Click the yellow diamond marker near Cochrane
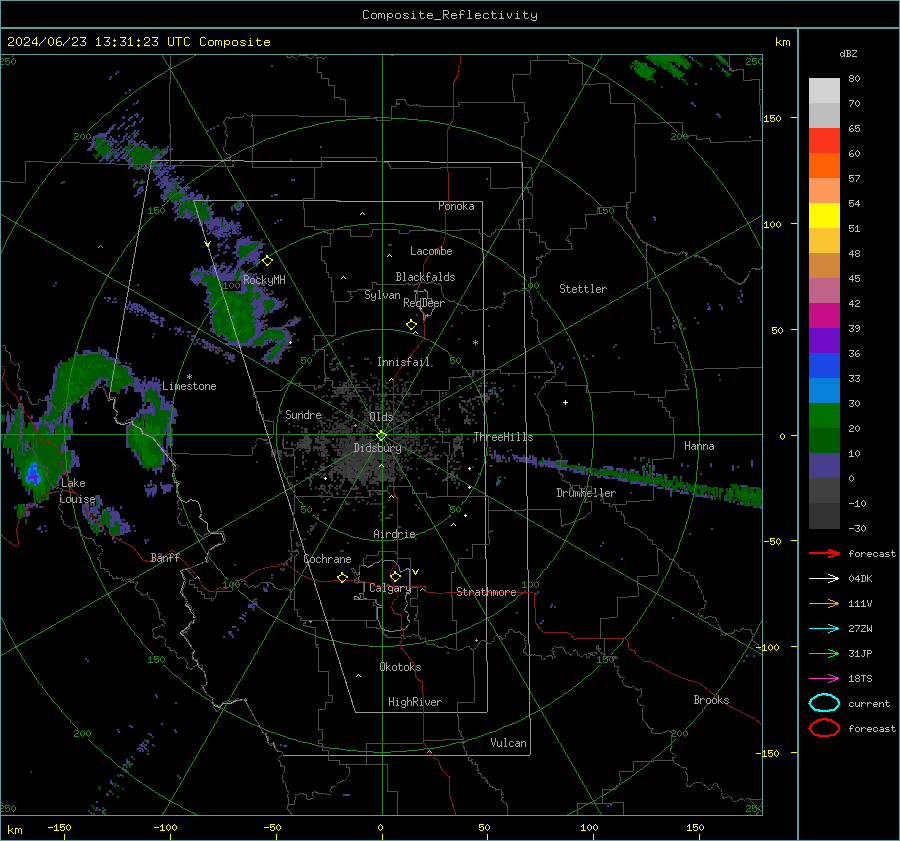Viewport: 900px width, 841px height. [x=343, y=577]
